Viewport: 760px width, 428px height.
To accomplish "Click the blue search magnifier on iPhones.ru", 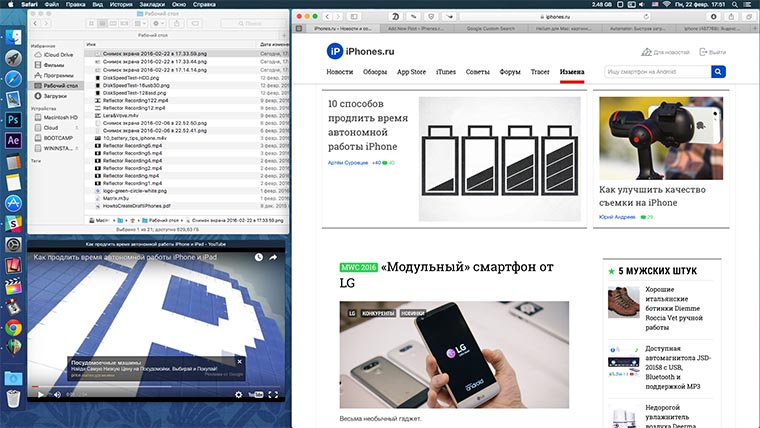I will coord(718,72).
